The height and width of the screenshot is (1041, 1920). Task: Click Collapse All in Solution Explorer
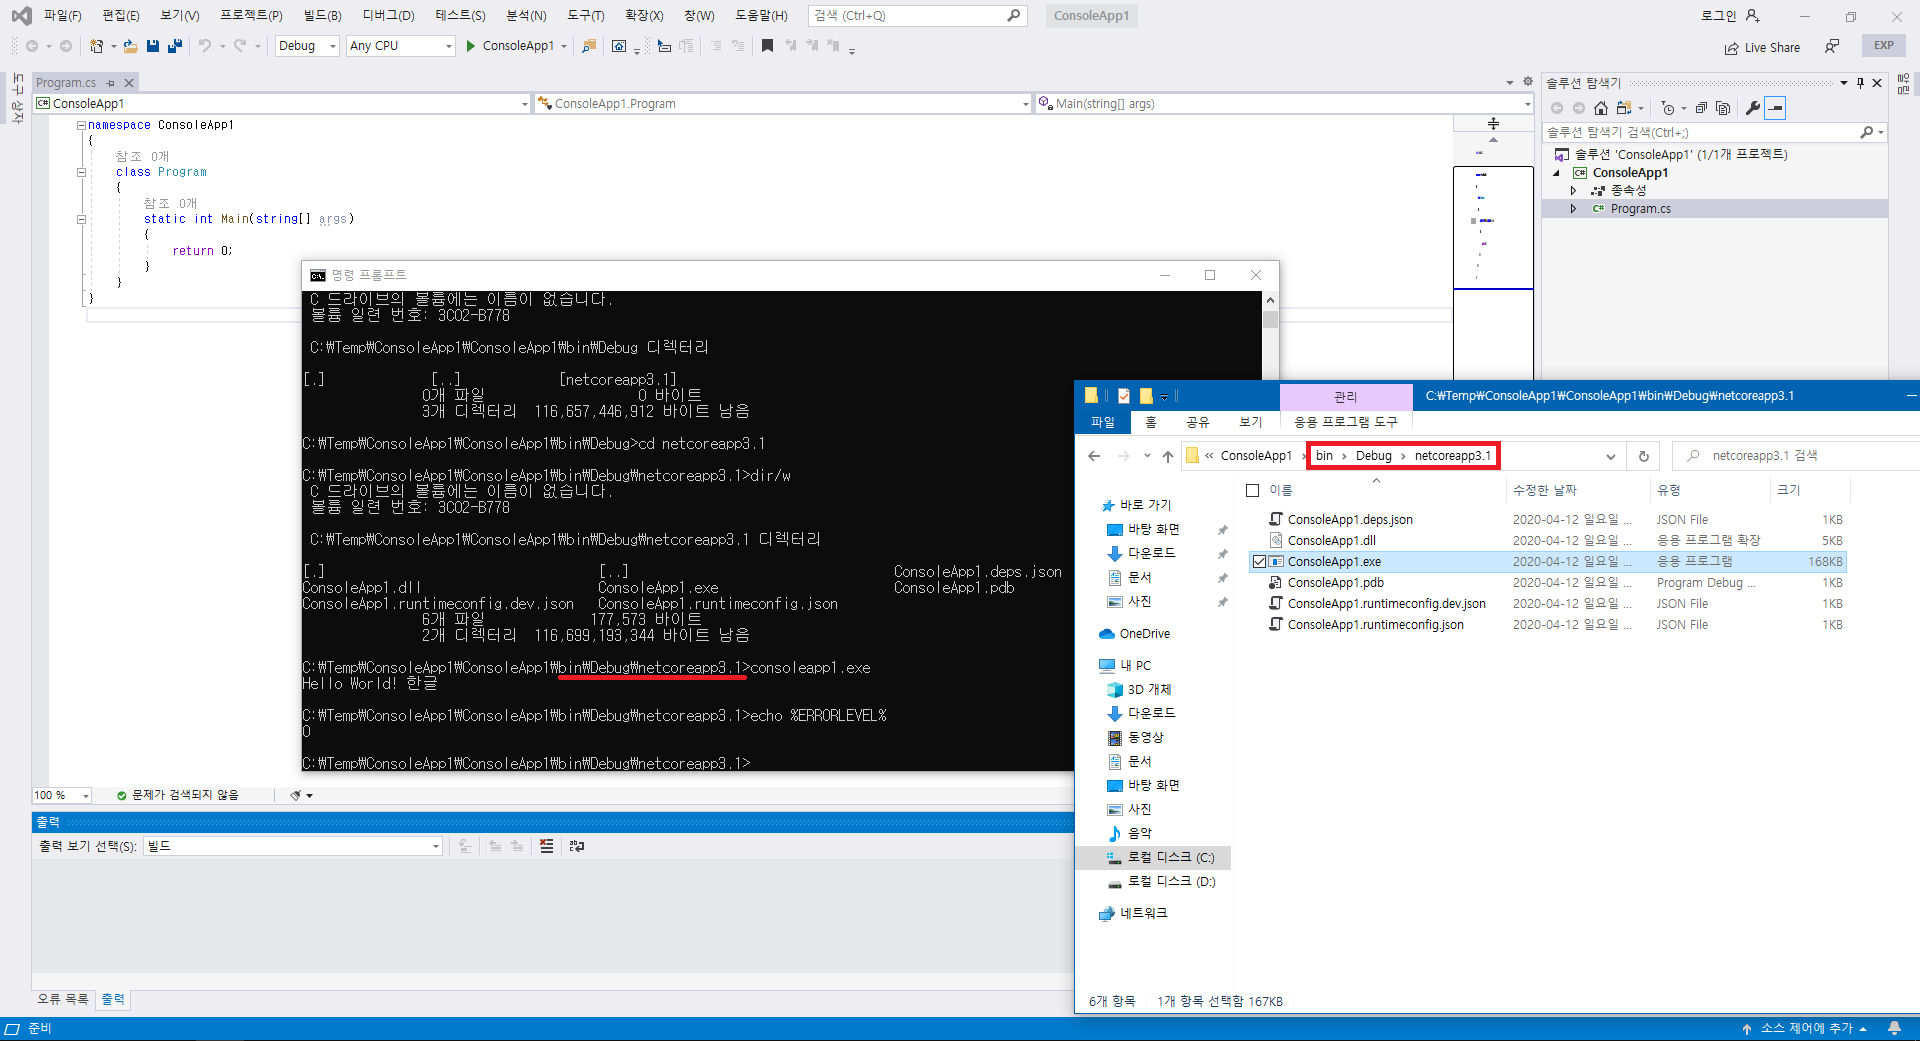point(1701,108)
